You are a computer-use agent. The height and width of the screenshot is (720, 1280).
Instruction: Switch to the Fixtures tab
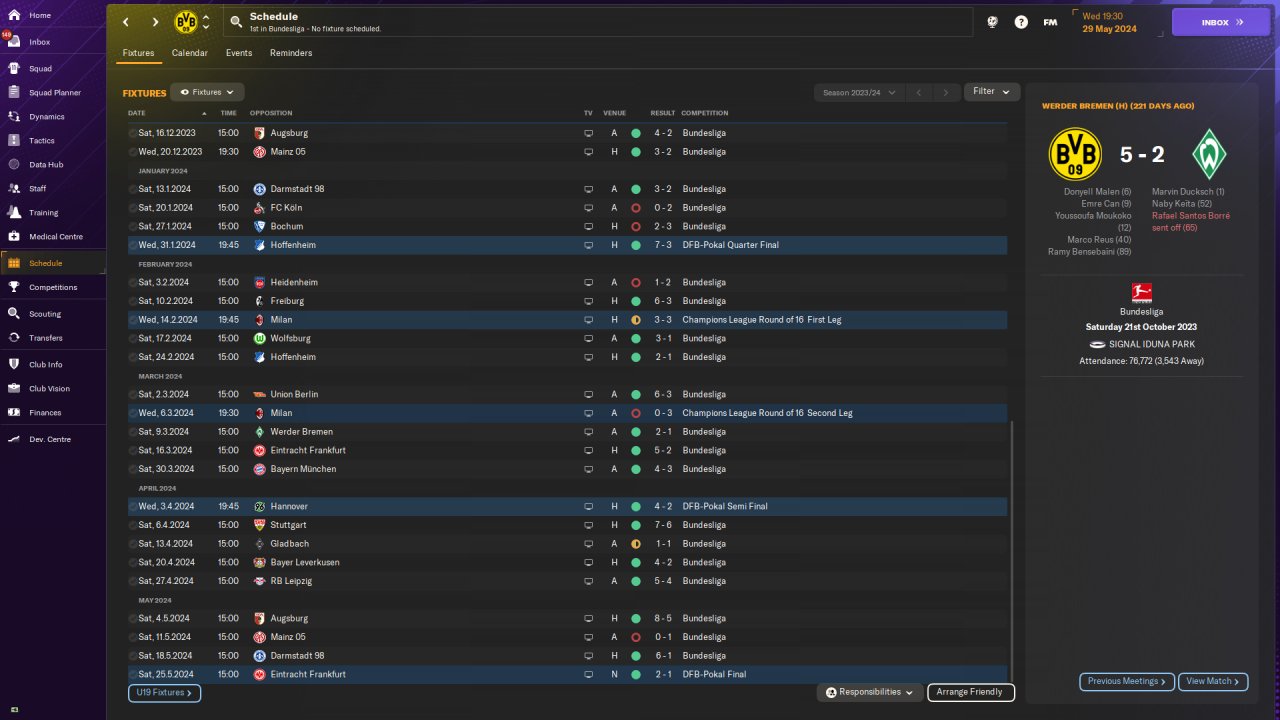pyautogui.click(x=138, y=53)
